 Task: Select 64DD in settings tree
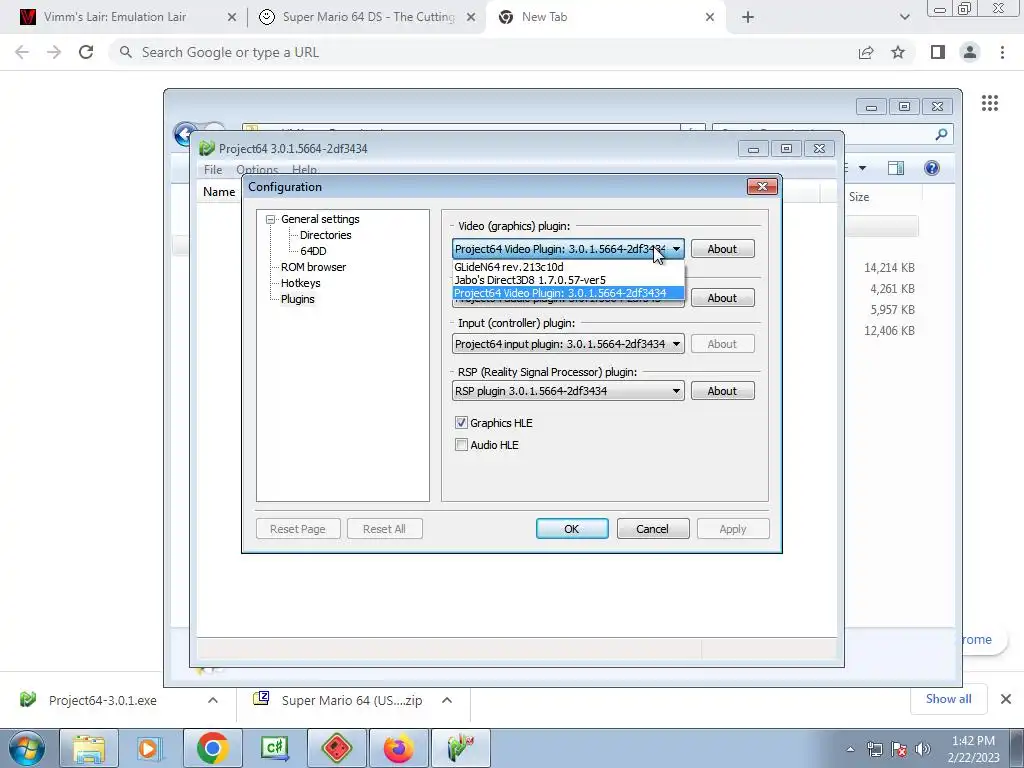[313, 251]
